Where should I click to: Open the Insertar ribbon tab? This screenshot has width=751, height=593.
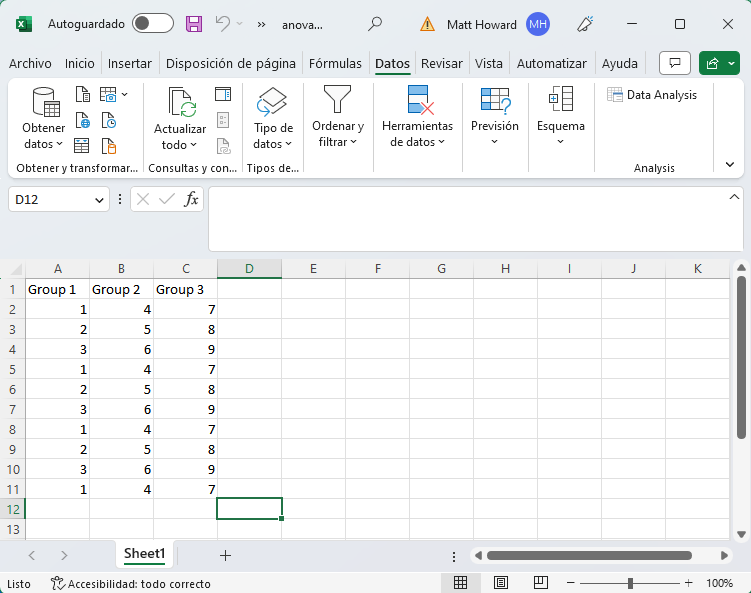pos(130,63)
